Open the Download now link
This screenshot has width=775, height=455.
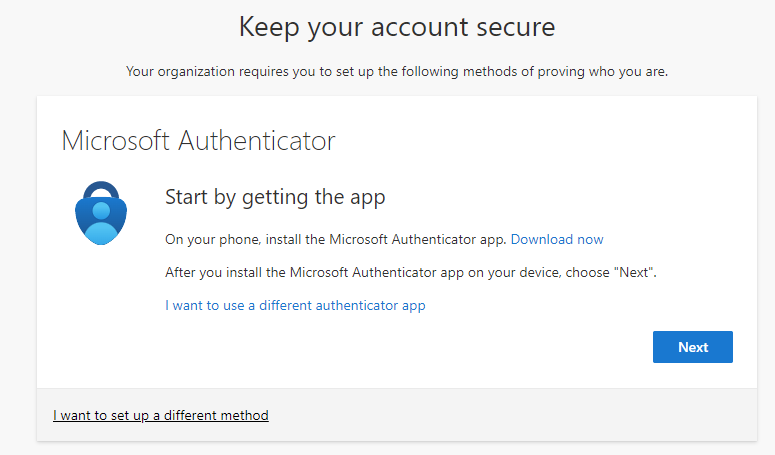coord(557,240)
